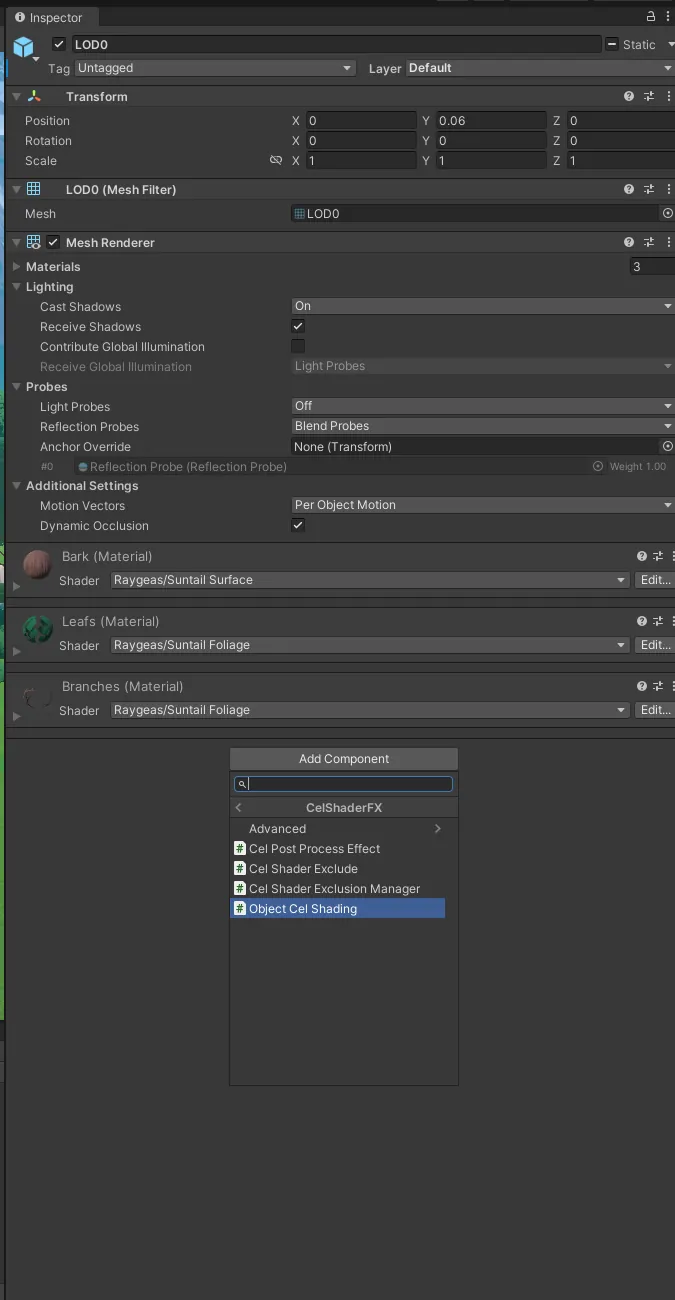Open Bark material presets icon
The image size is (675, 1300).
pyautogui.click(x=658, y=556)
